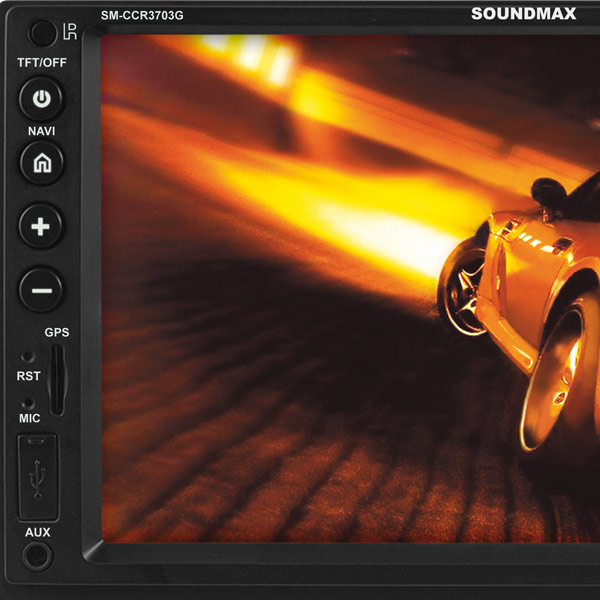Click the TFT/OFF label text
The width and height of the screenshot is (600, 600).
[41, 64]
